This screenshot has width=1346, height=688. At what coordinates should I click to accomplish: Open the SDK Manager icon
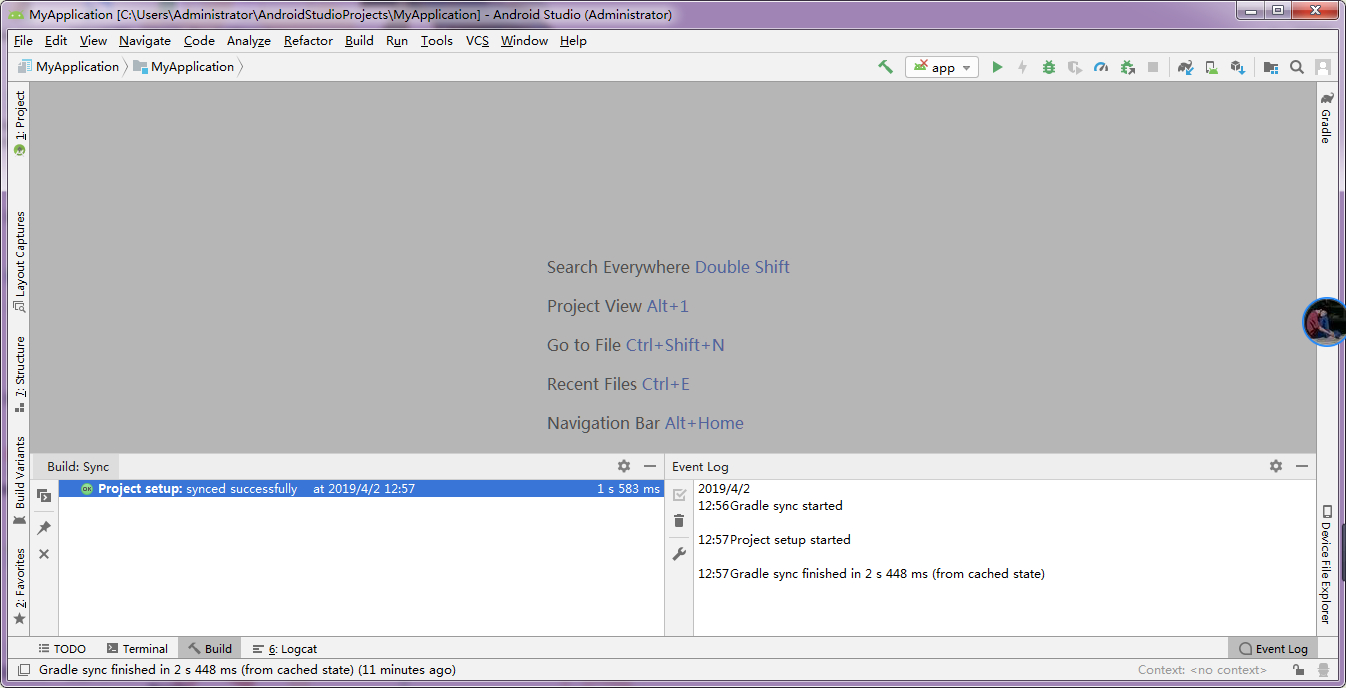(x=1237, y=67)
